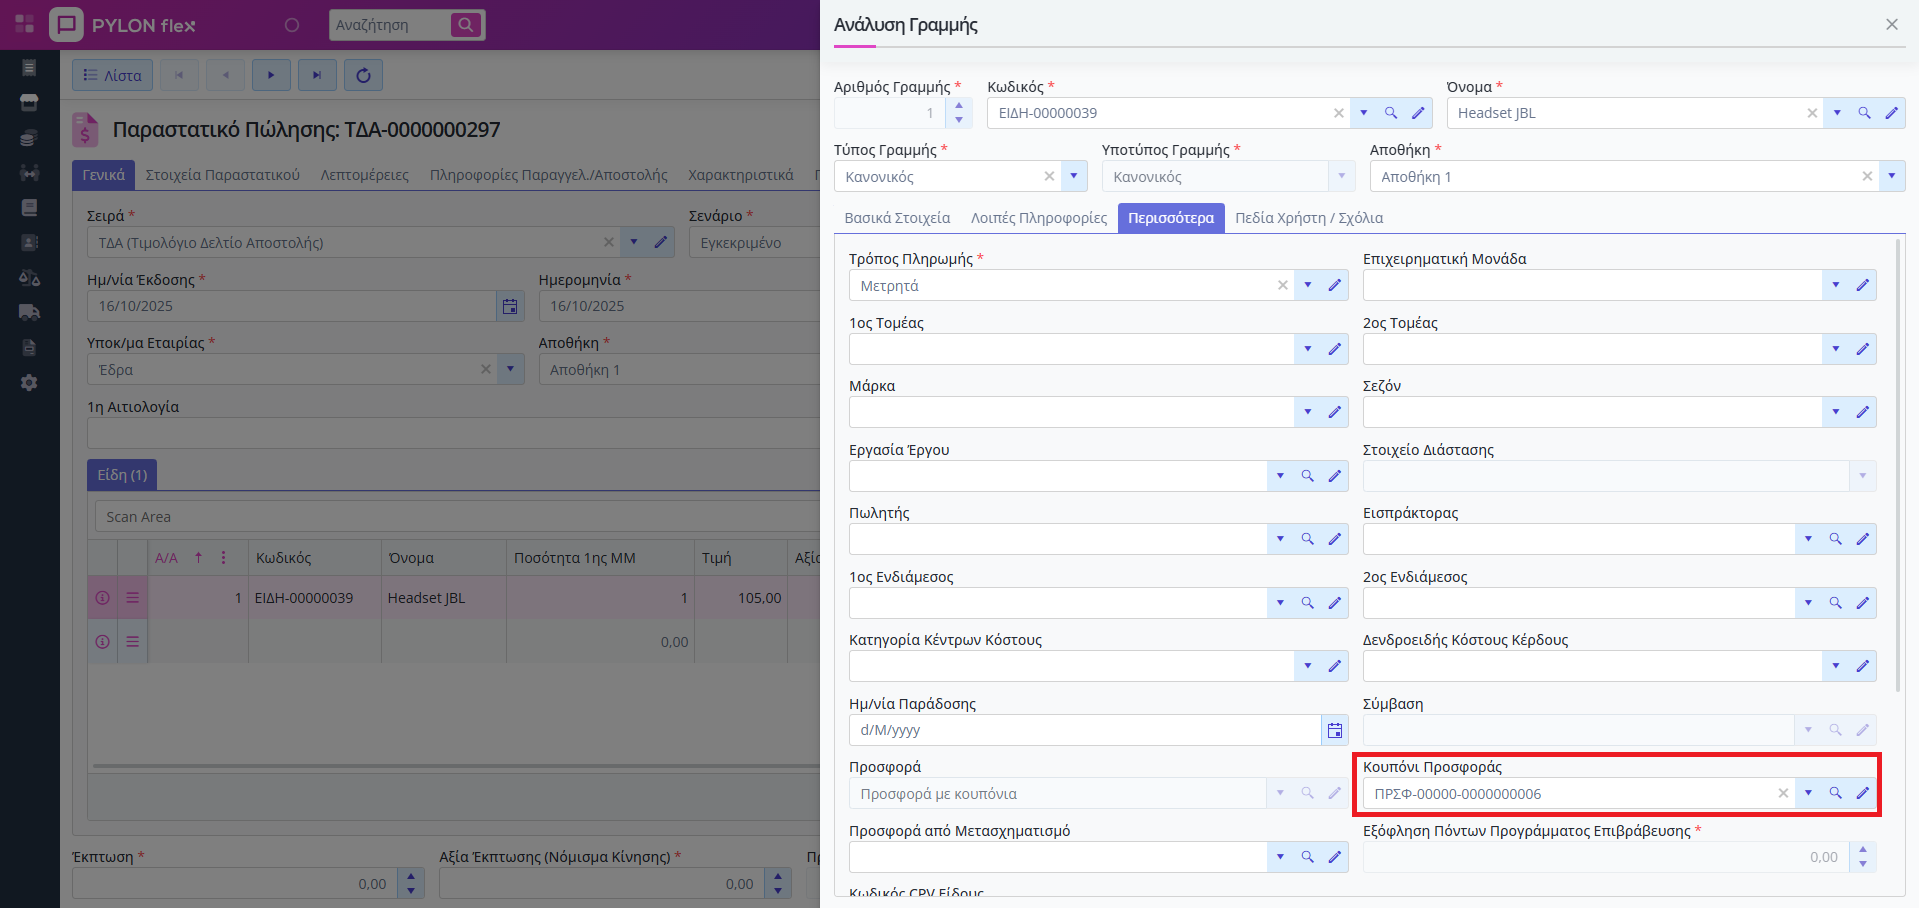Open calendar picker for Ημ/νία Παράδοσης

[x=1334, y=731]
